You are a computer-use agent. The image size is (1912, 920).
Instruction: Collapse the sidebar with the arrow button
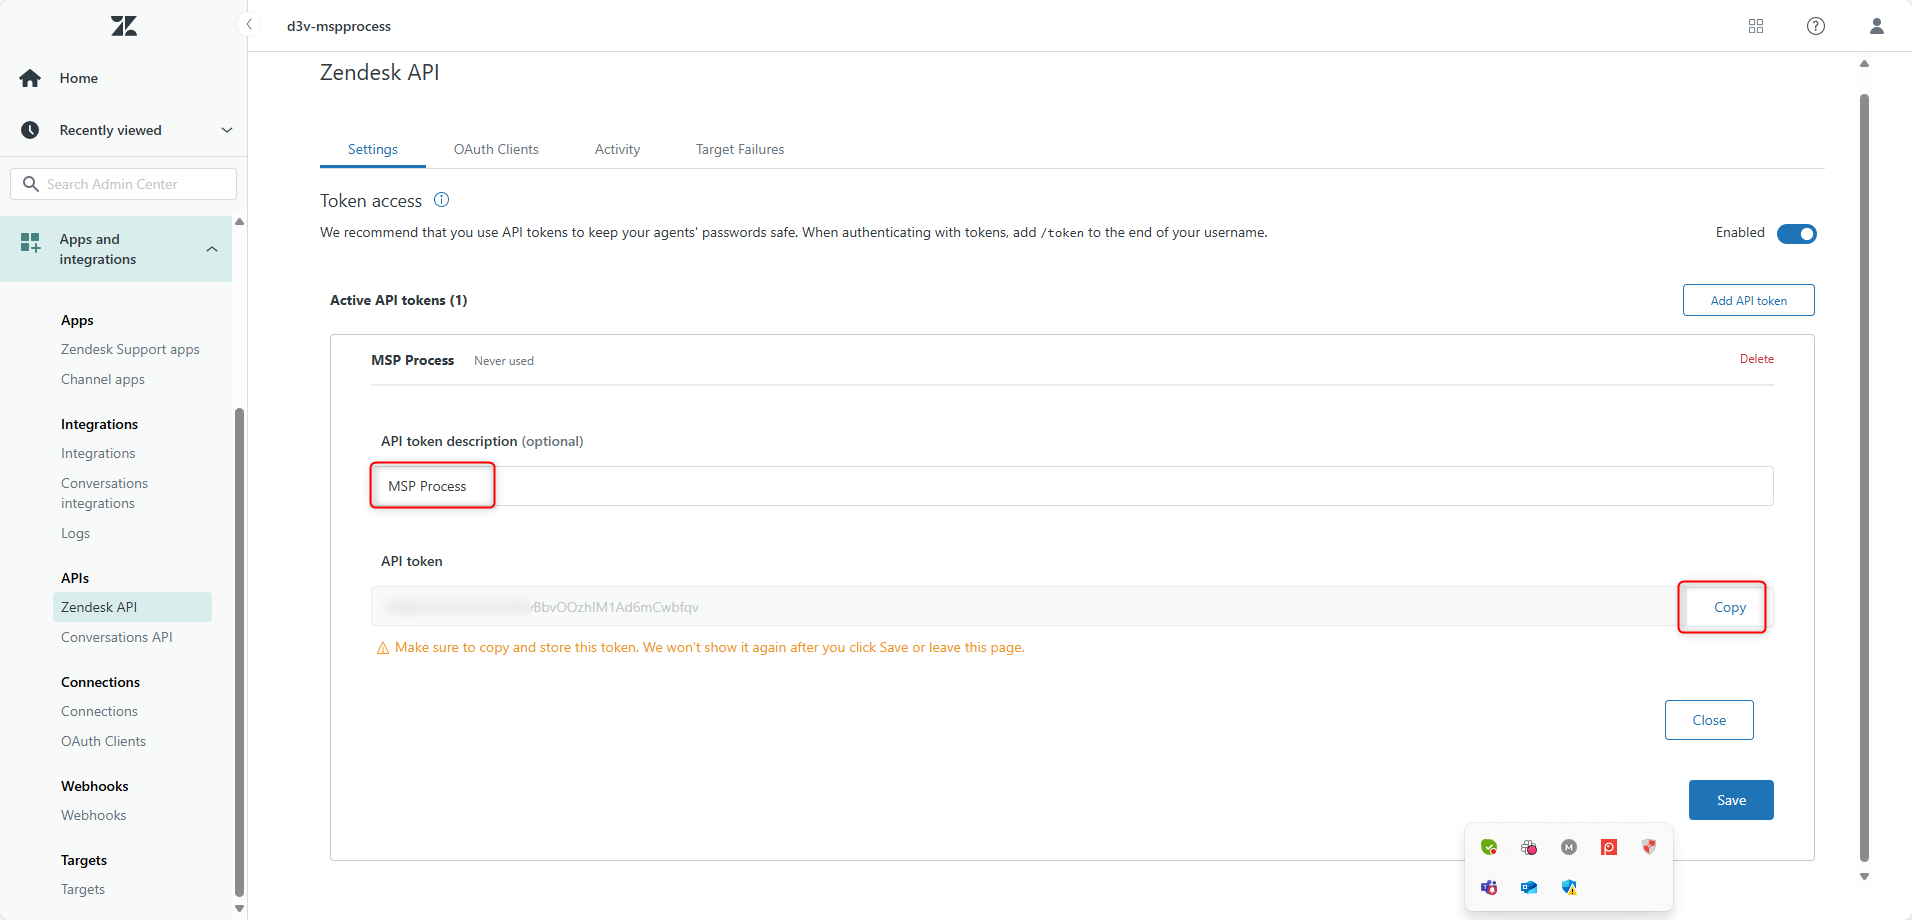tap(249, 24)
